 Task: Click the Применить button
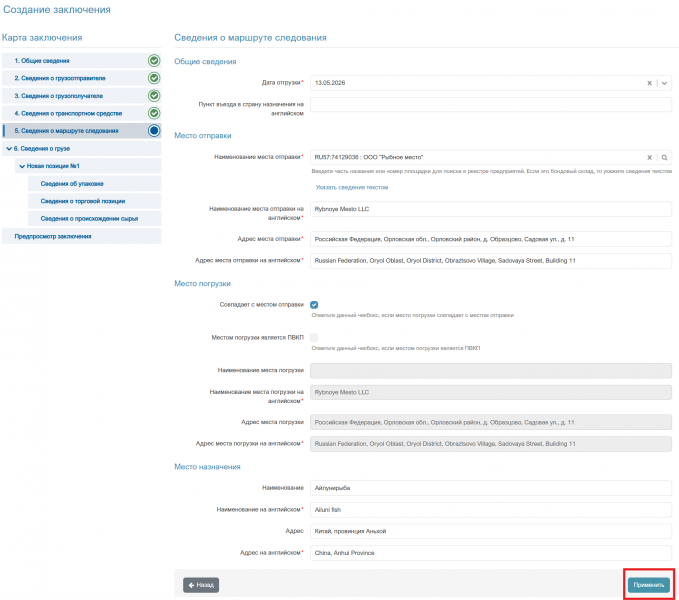[x=649, y=585]
